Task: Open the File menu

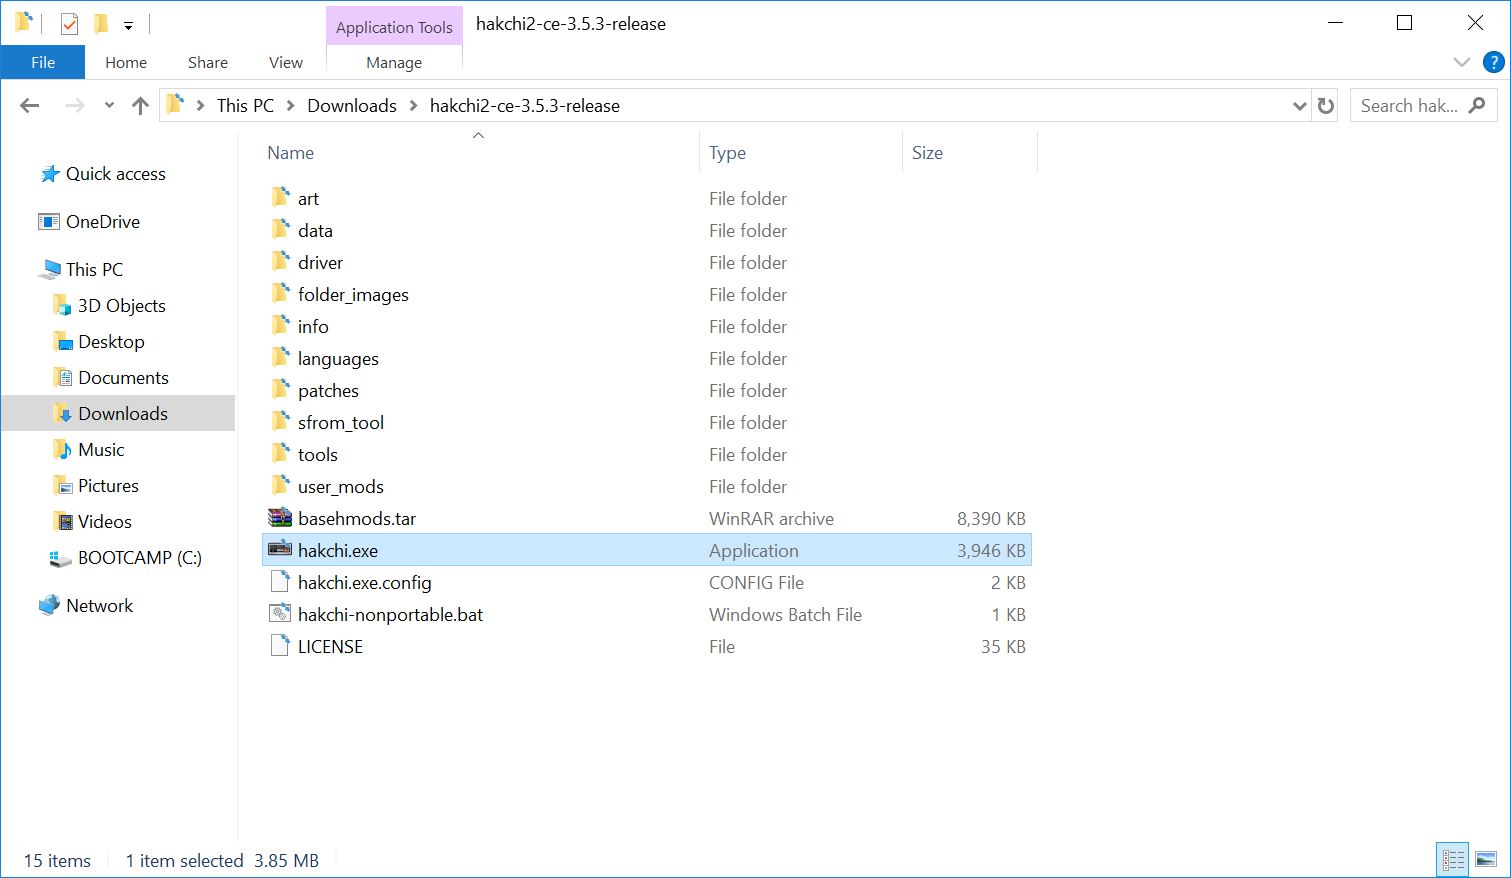Action: click(43, 62)
